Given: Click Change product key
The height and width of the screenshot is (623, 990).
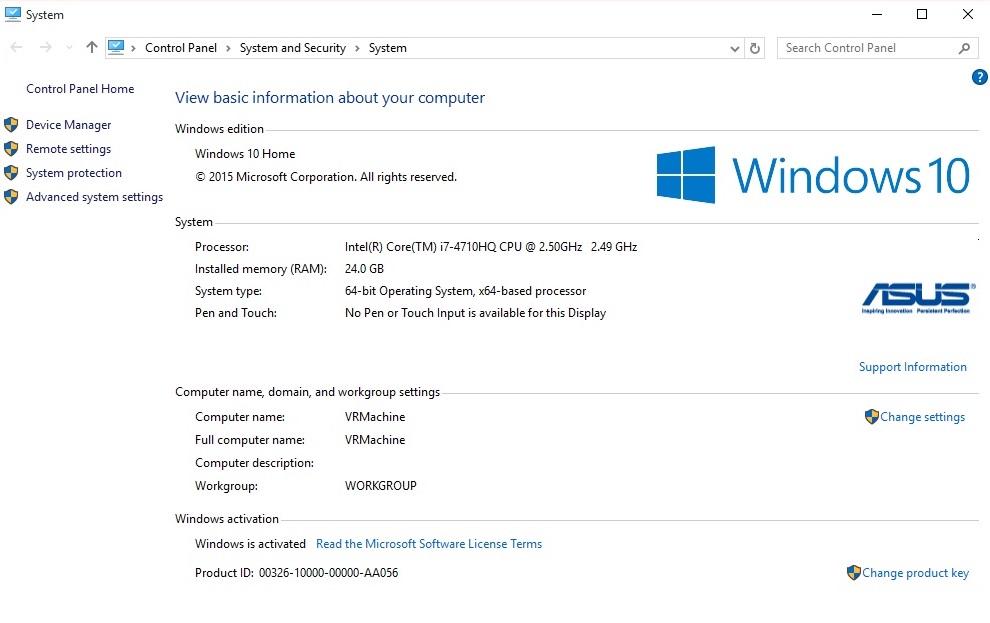Looking at the screenshot, I should click(x=915, y=573).
